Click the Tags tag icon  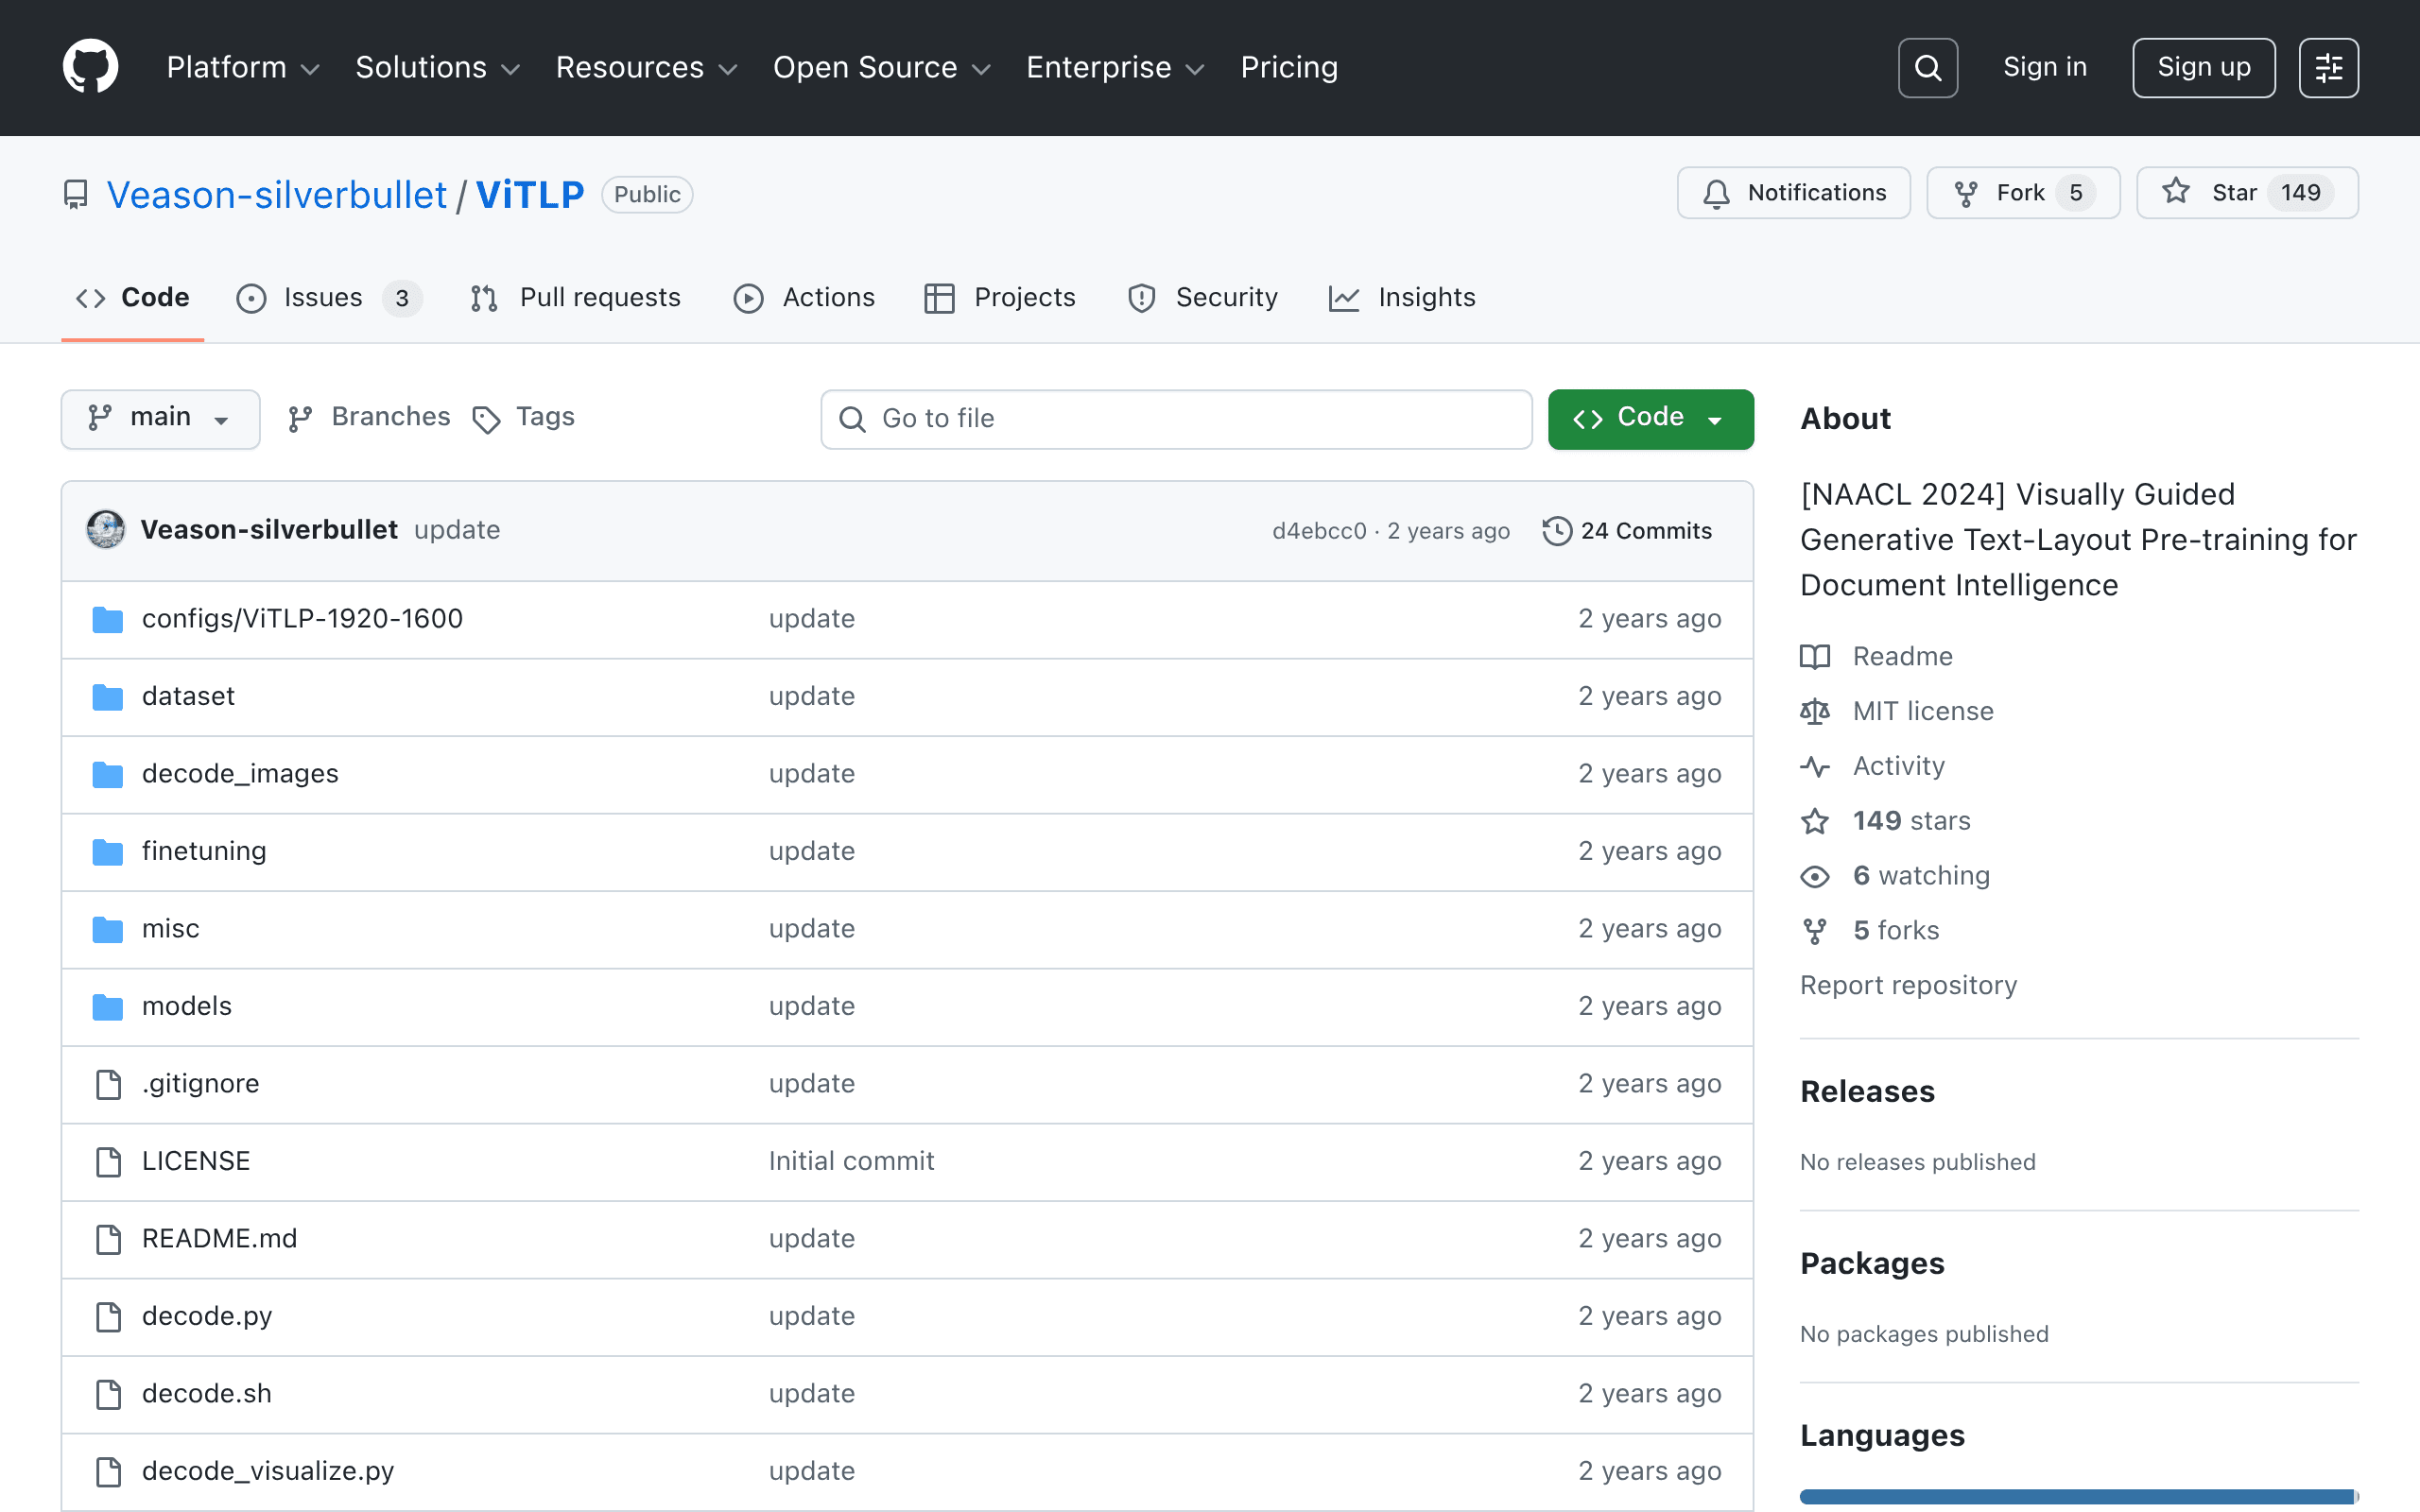click(x=486, y=419)
